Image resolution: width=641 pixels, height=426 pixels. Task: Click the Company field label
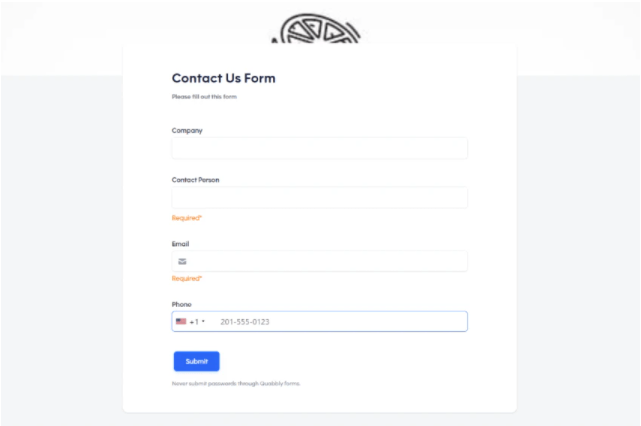(187, 130)
